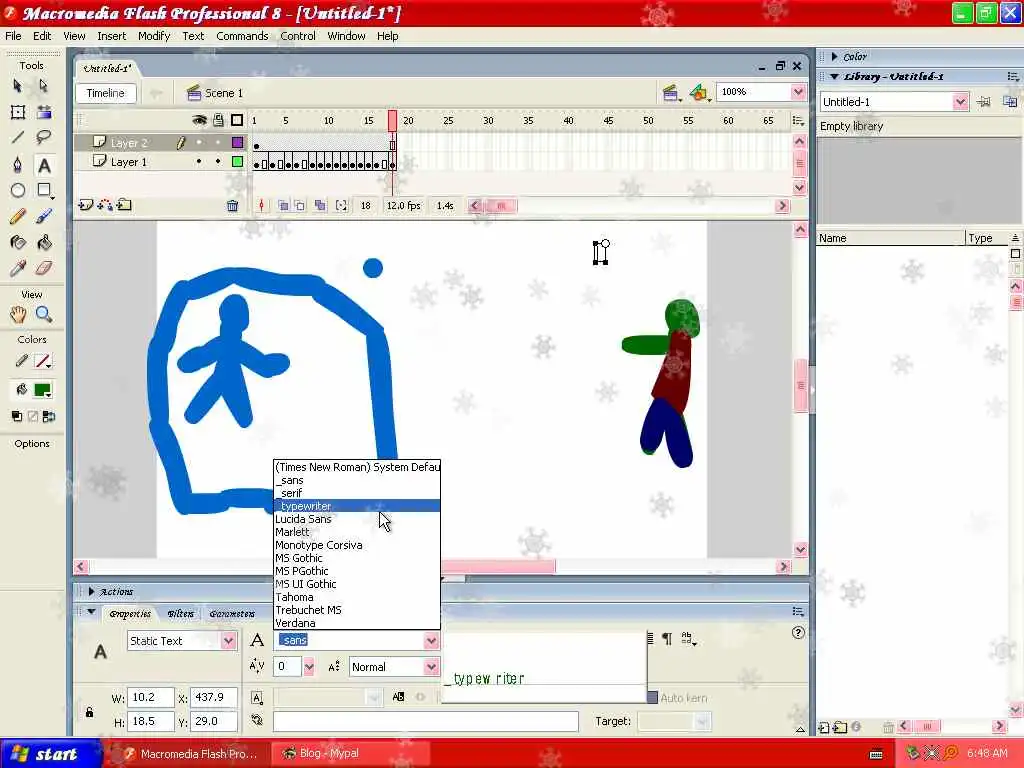Screen dimensions: 1024x768
Task: Expand the Actions panel
Action: tap(91, 592)
